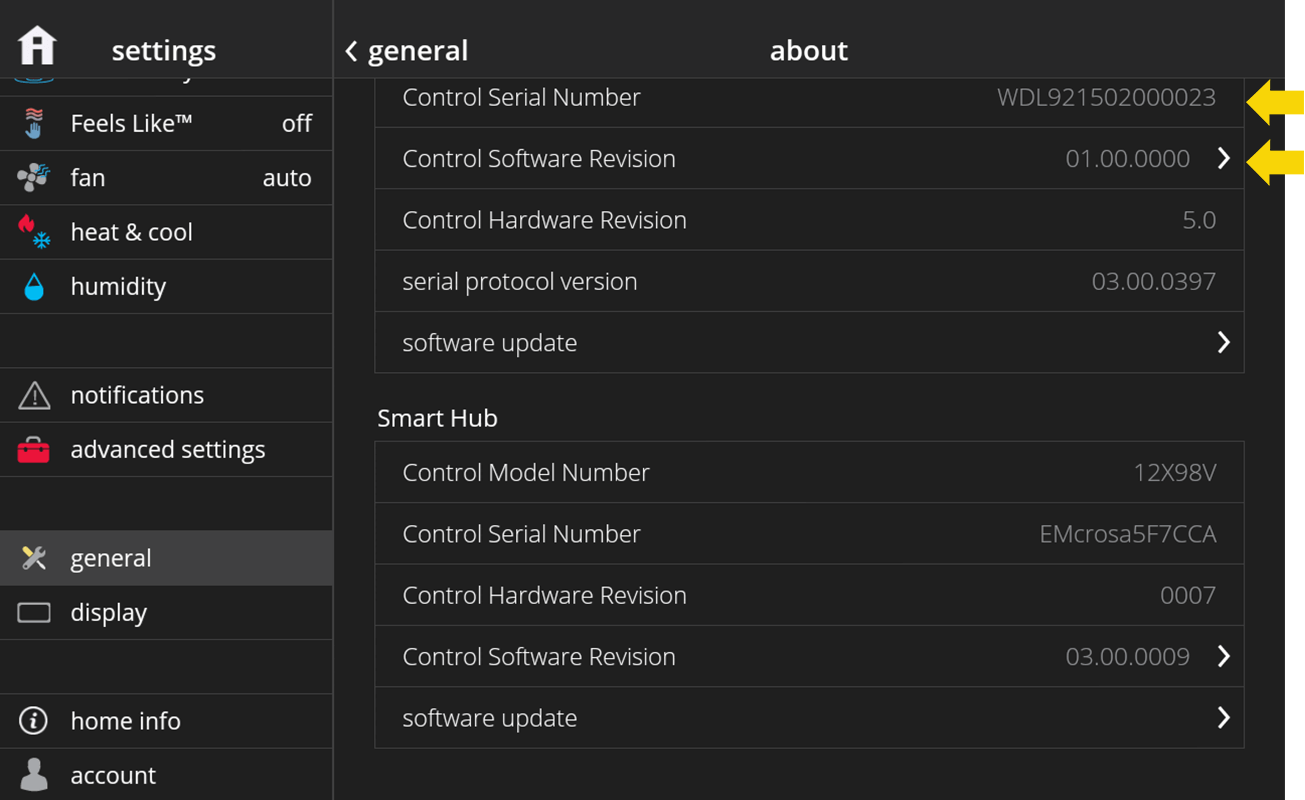Select the general menu item
Screen dimensions: 1305x800
[166, 558]
